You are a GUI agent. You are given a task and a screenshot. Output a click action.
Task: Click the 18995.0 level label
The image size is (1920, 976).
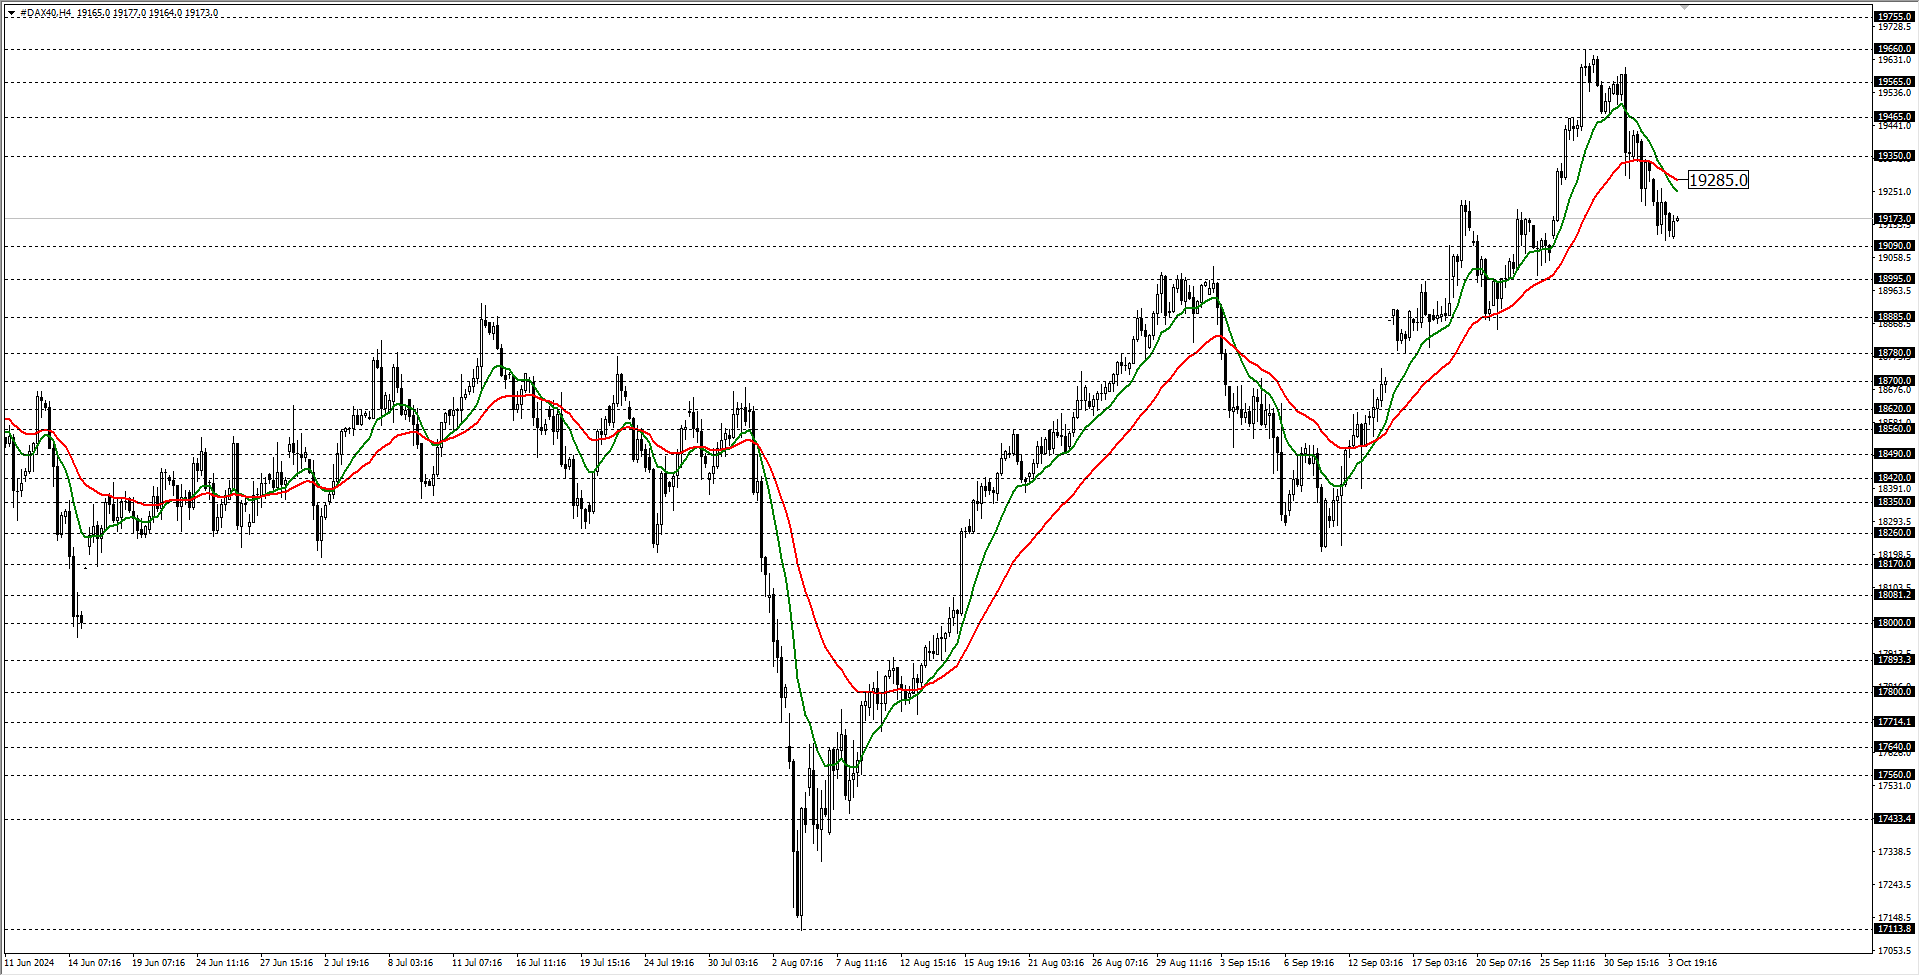1894,279
